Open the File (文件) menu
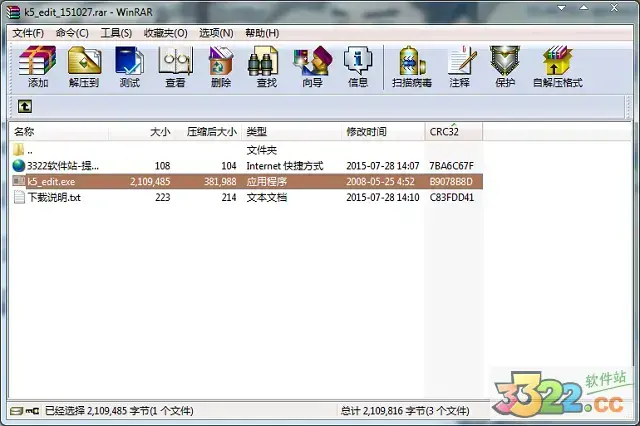 tap(28, 33)
